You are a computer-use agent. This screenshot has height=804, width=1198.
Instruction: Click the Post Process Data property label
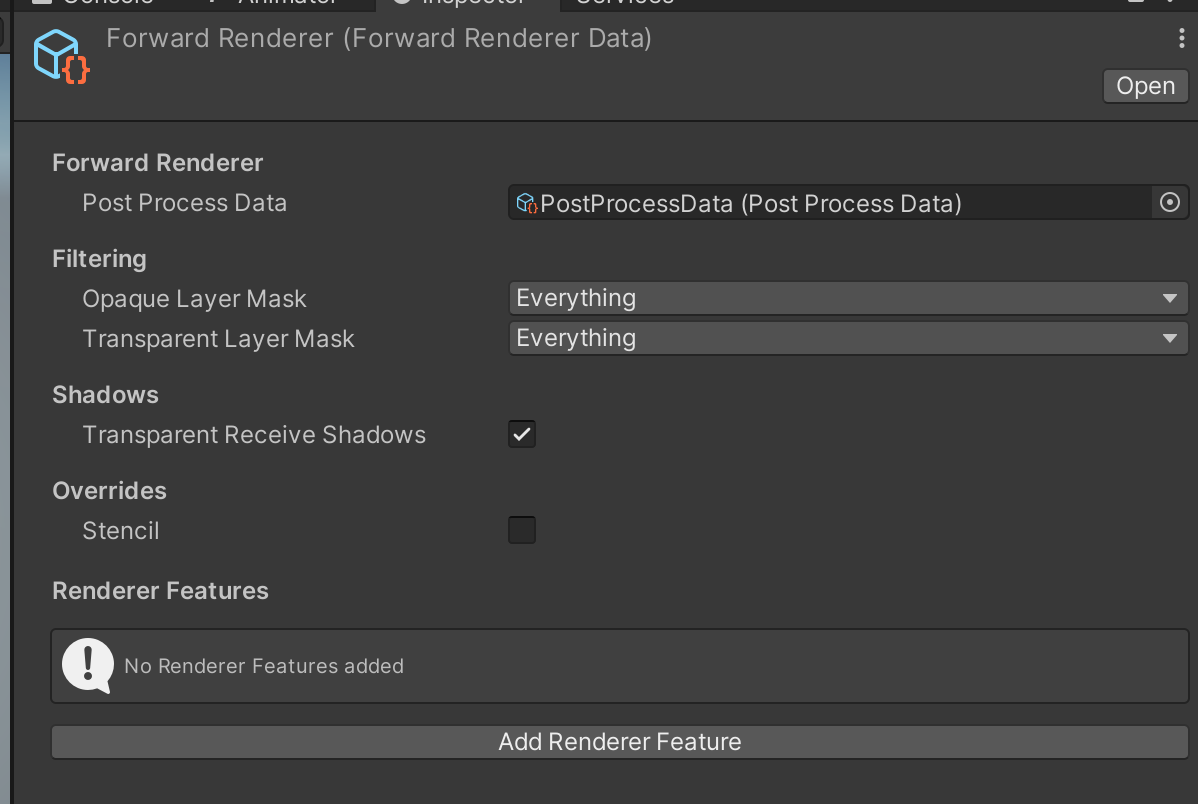[185, 203]
